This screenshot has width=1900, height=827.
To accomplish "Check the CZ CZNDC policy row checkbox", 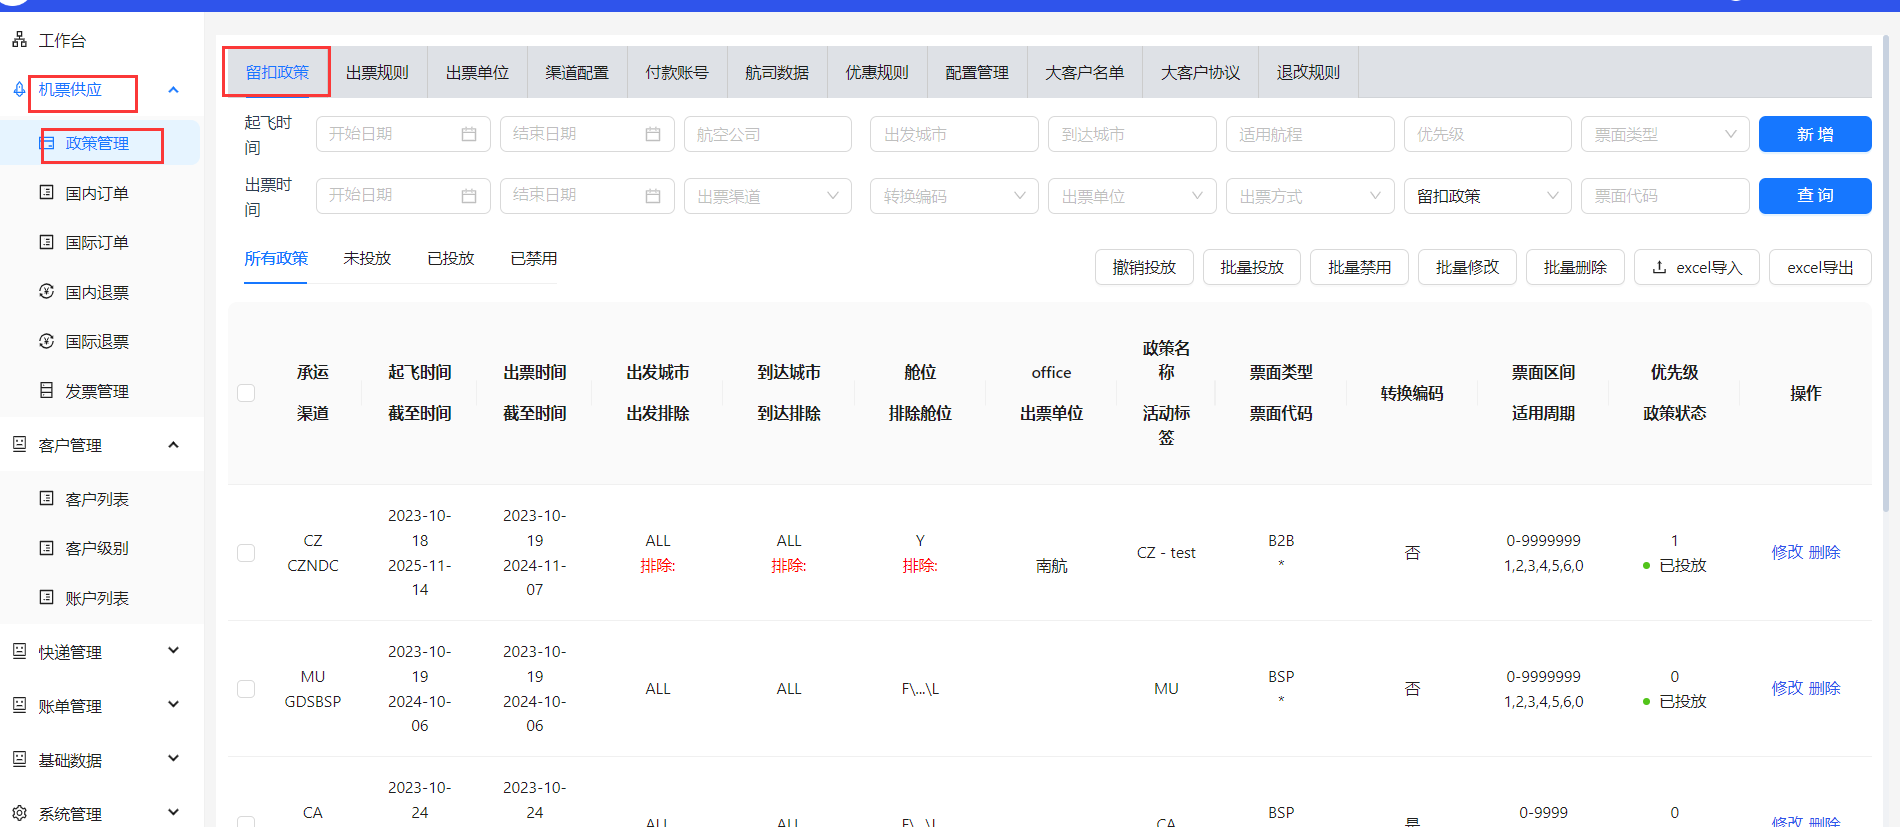I will pos(246,553).
